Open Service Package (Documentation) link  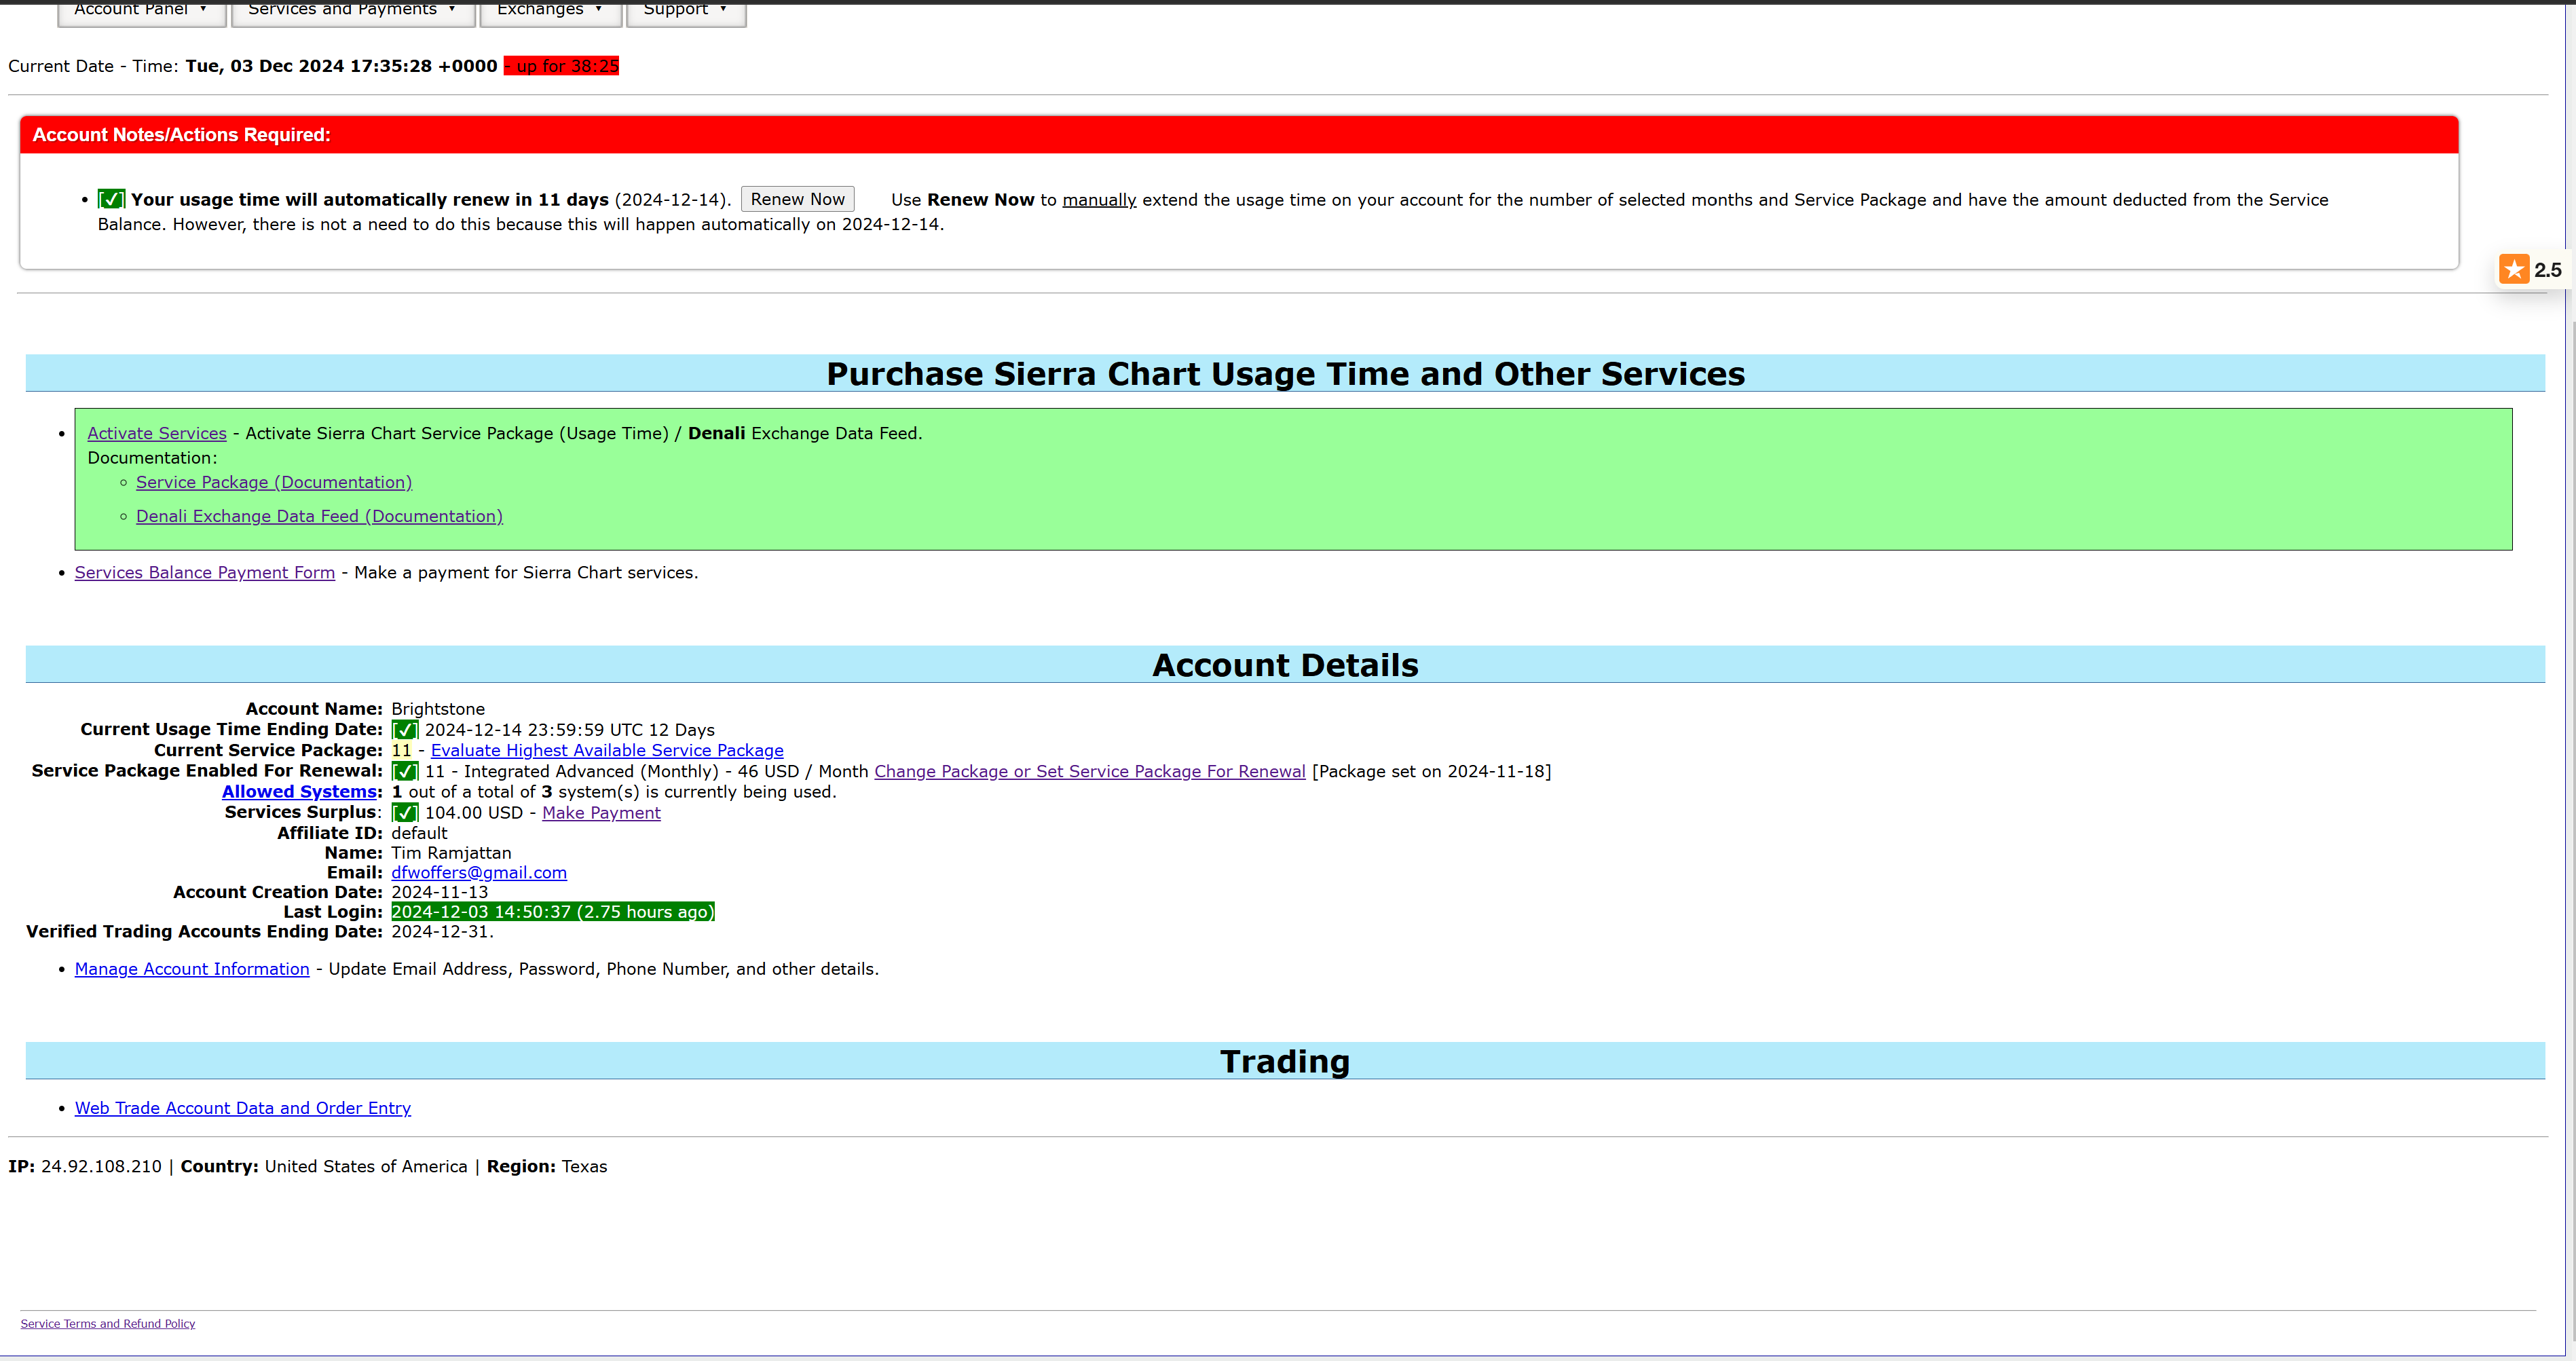[x=274, y=482]
